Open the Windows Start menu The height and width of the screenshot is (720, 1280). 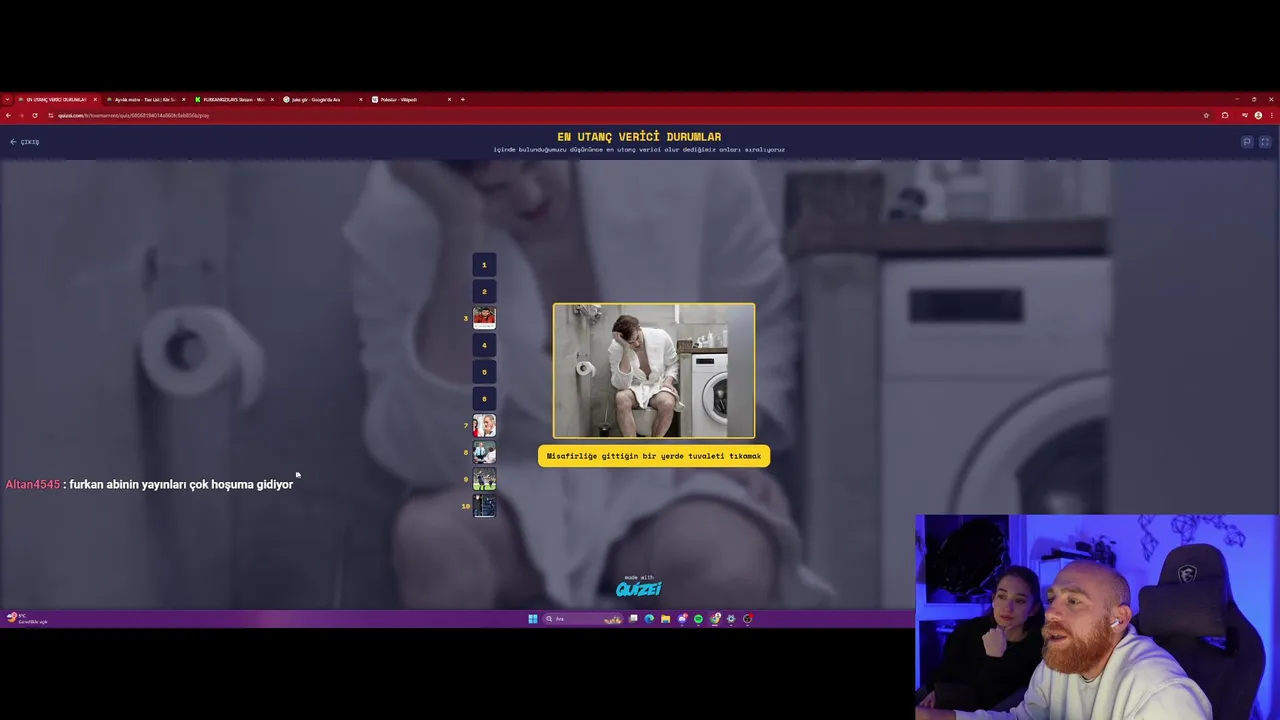pos(533,619)
